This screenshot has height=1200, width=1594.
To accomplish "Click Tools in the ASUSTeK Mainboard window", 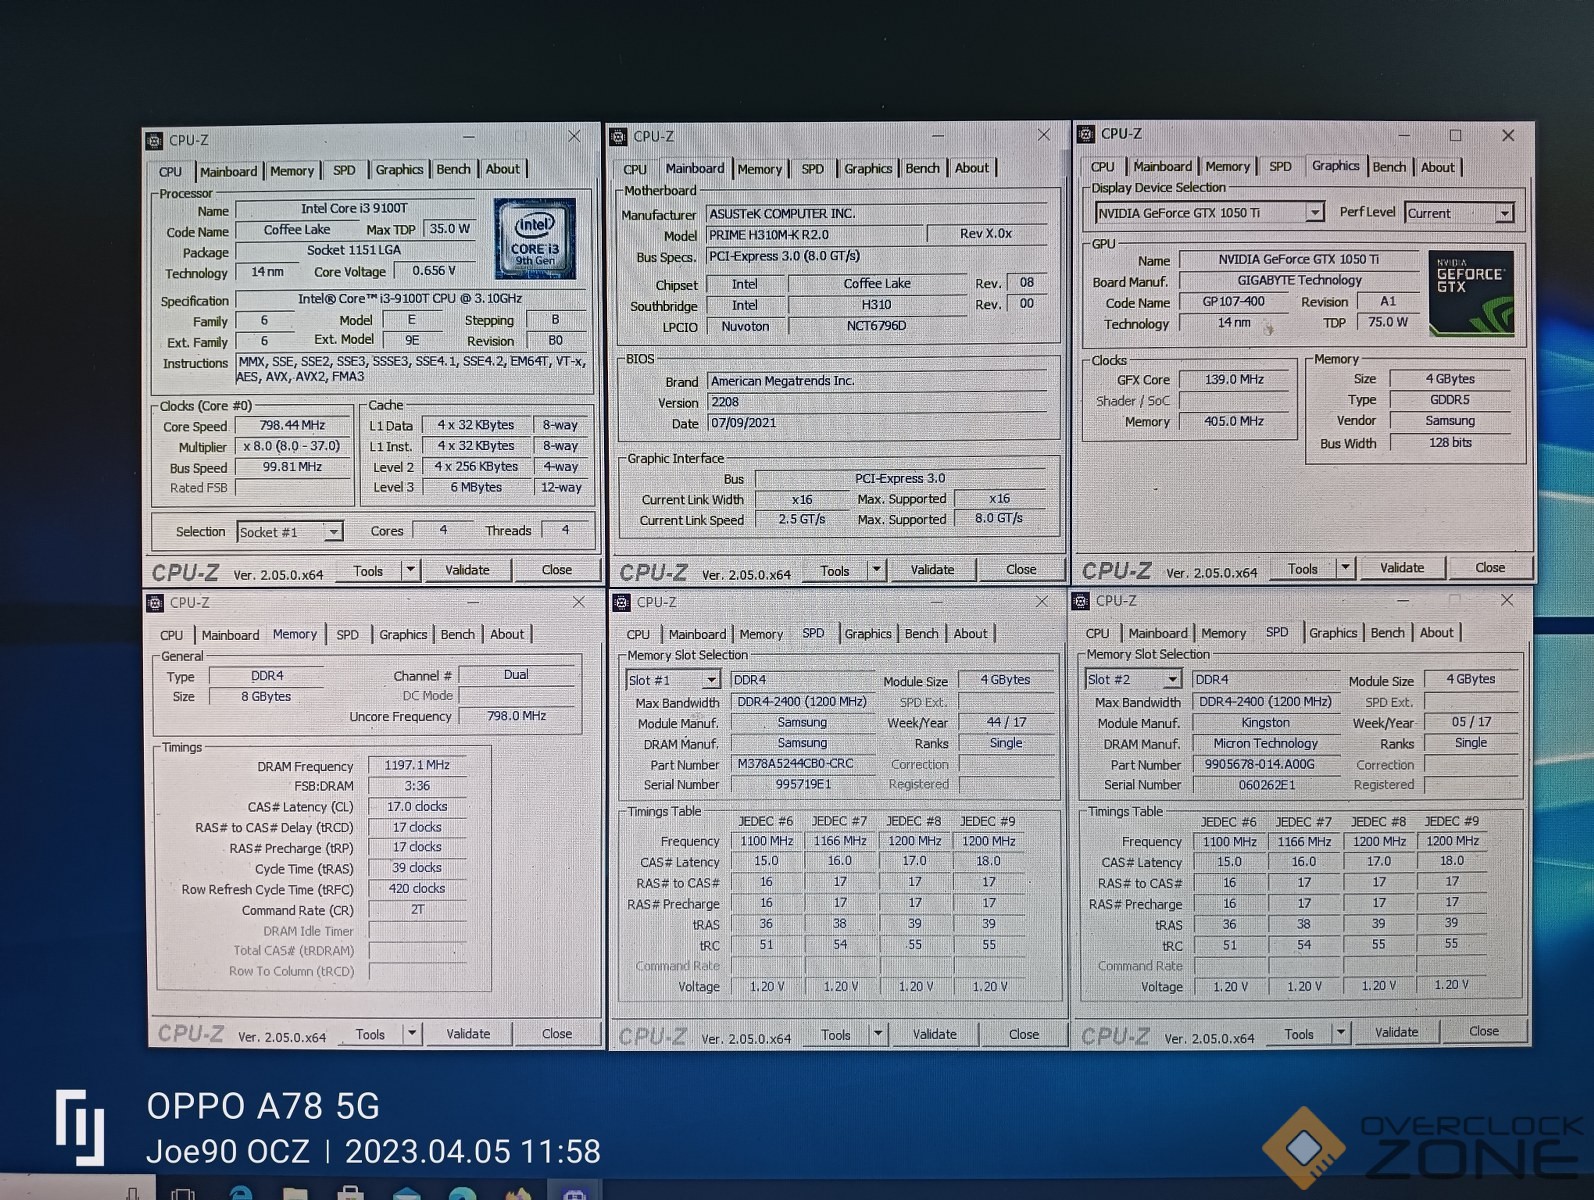I will pos(835,571).
